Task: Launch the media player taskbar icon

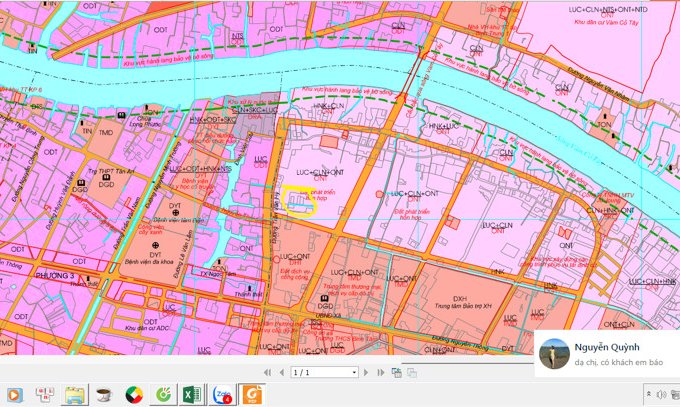Action: tap(15, 393)
